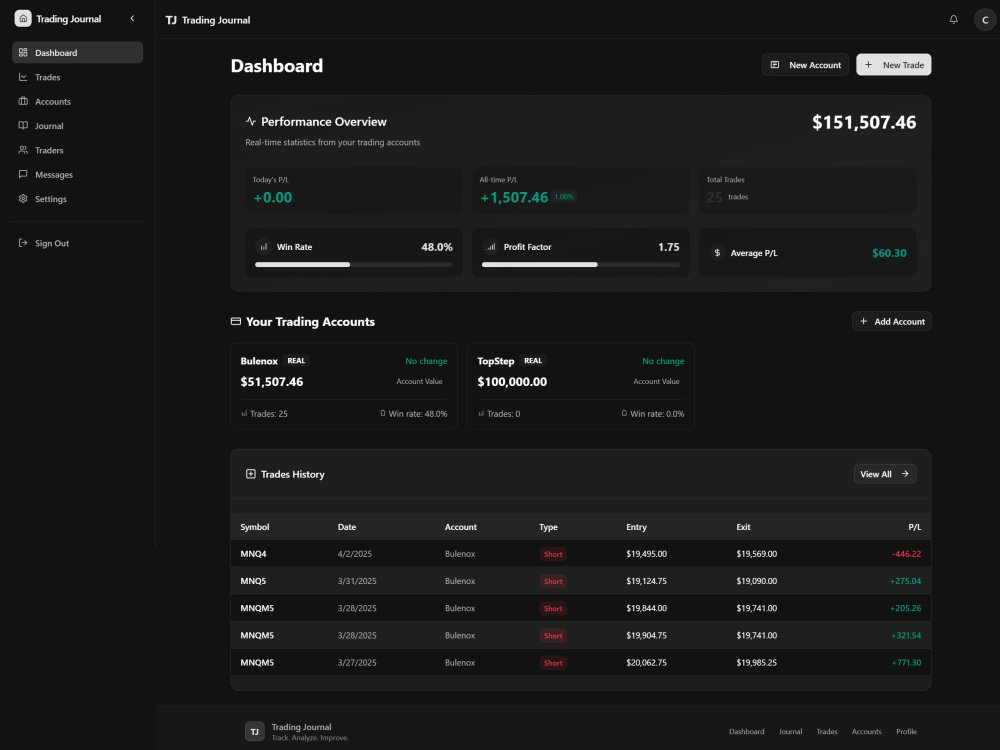Viewport: 1000px width, 750px height.
Task: Collapse the sidebar with the chevron arrow
Action: pyautogui.click(x=133, y=18)
